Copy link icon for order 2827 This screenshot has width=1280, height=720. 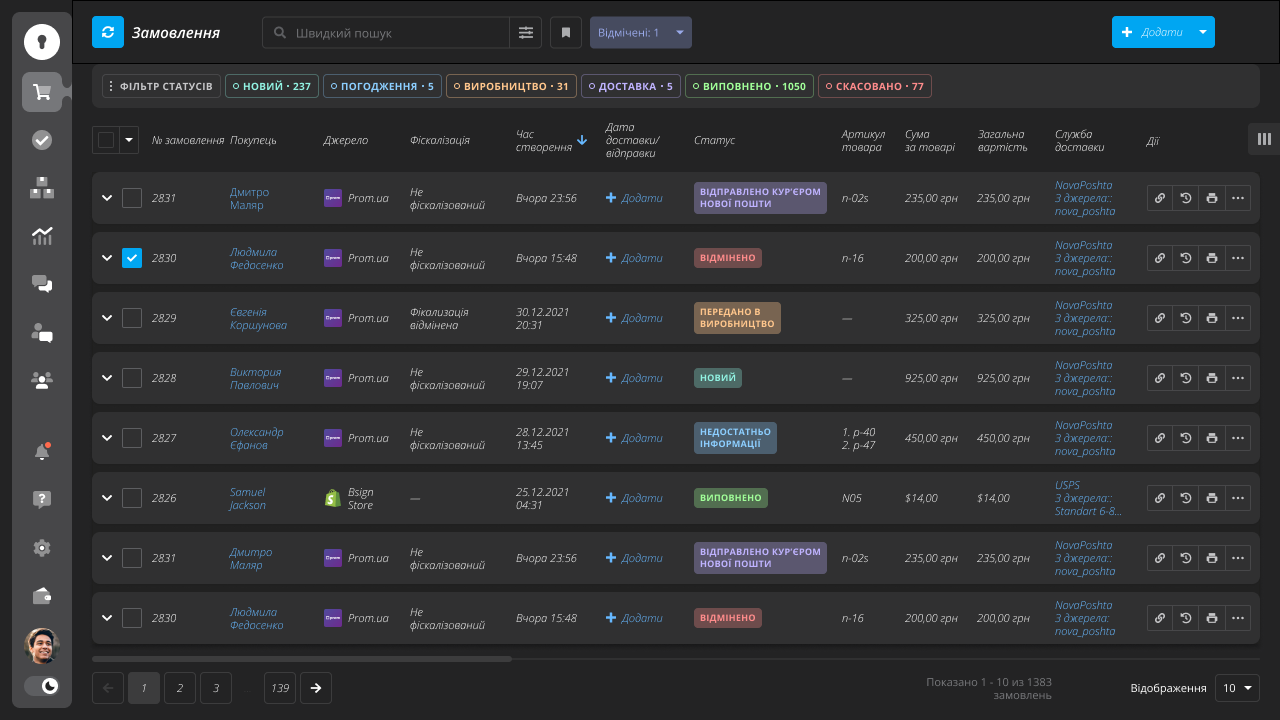tap(1159, 438)
